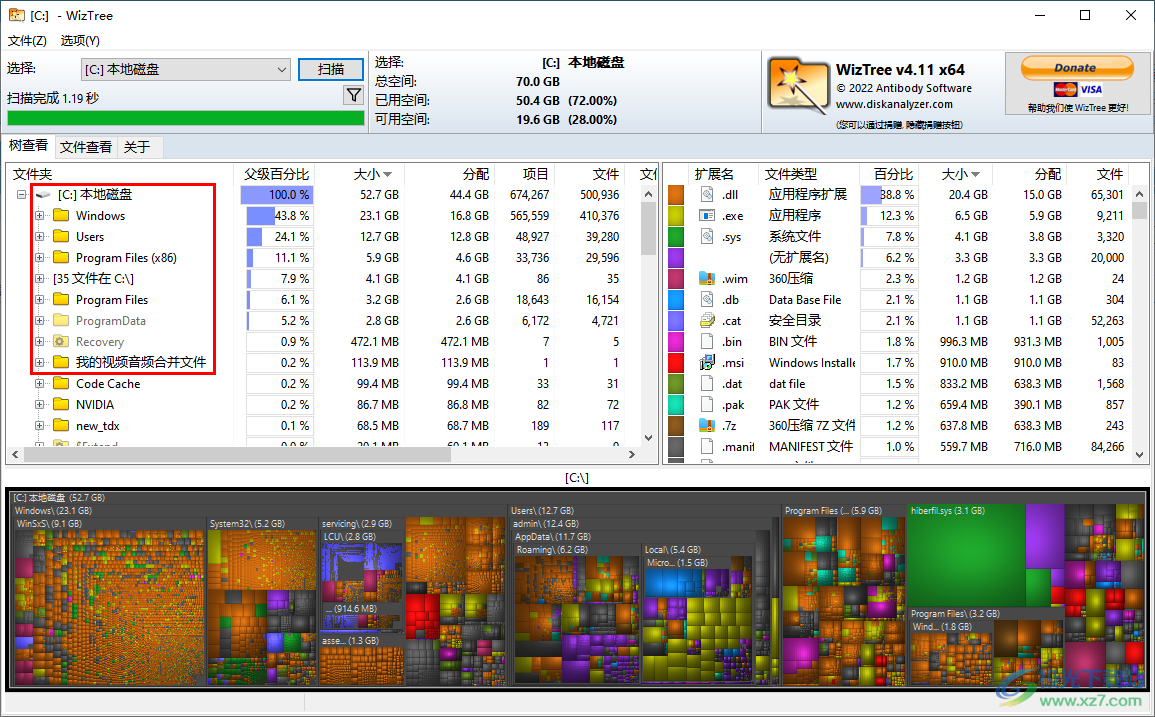Click the .msi installer icon
1155x717 pixels.
[707, 363]
